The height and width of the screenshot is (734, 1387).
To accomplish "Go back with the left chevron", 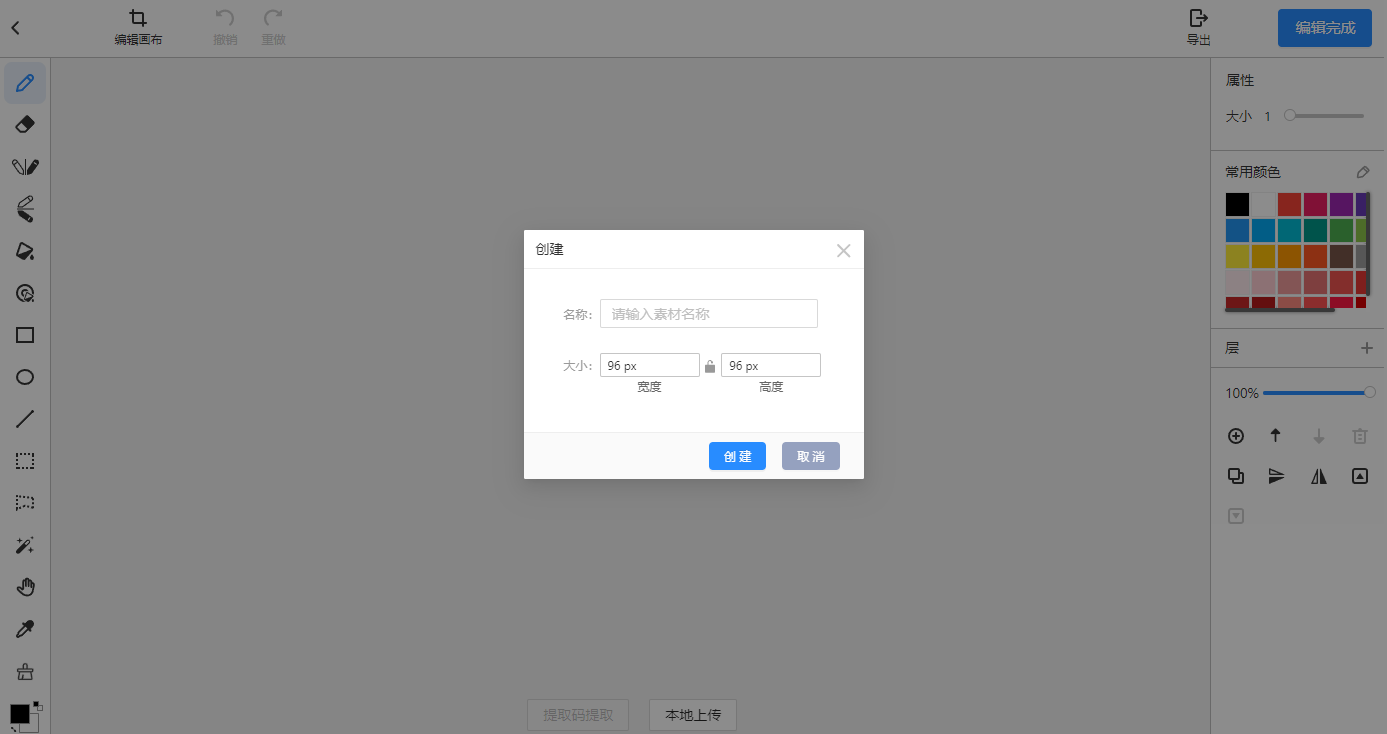I will [x=15, y=28].
